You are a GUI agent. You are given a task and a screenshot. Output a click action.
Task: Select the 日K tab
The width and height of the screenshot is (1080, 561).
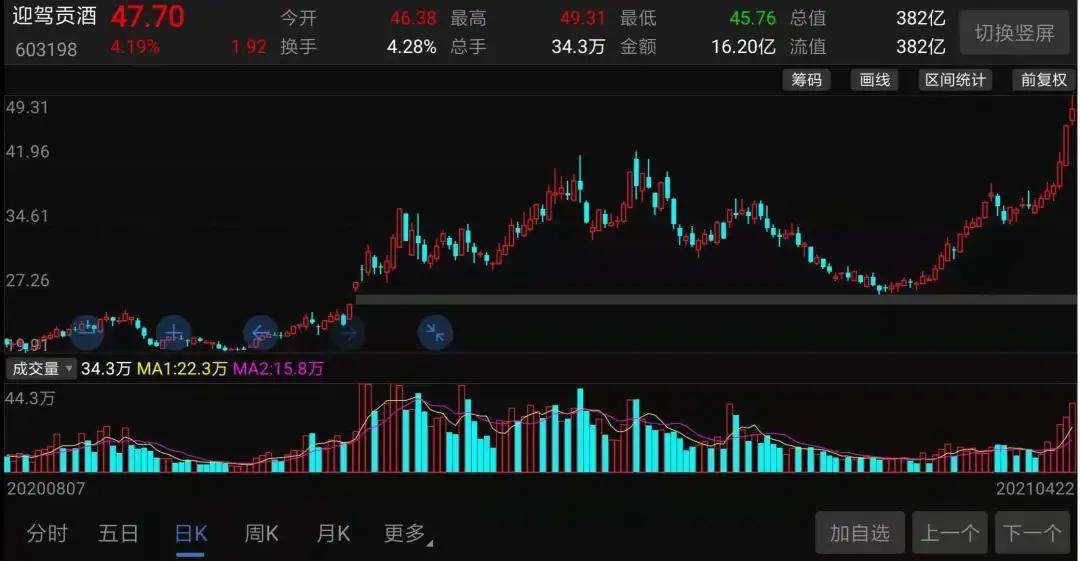[x=191, y=533]
